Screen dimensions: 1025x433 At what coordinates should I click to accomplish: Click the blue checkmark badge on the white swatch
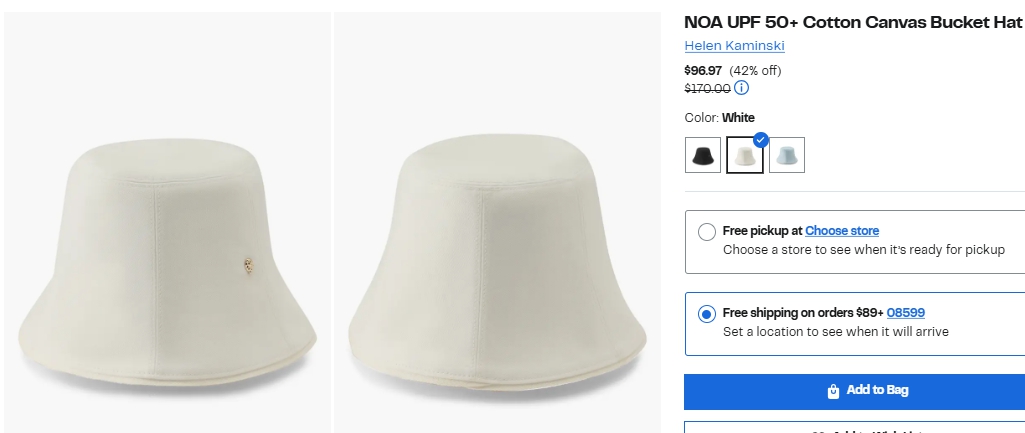tap(761, 139)
